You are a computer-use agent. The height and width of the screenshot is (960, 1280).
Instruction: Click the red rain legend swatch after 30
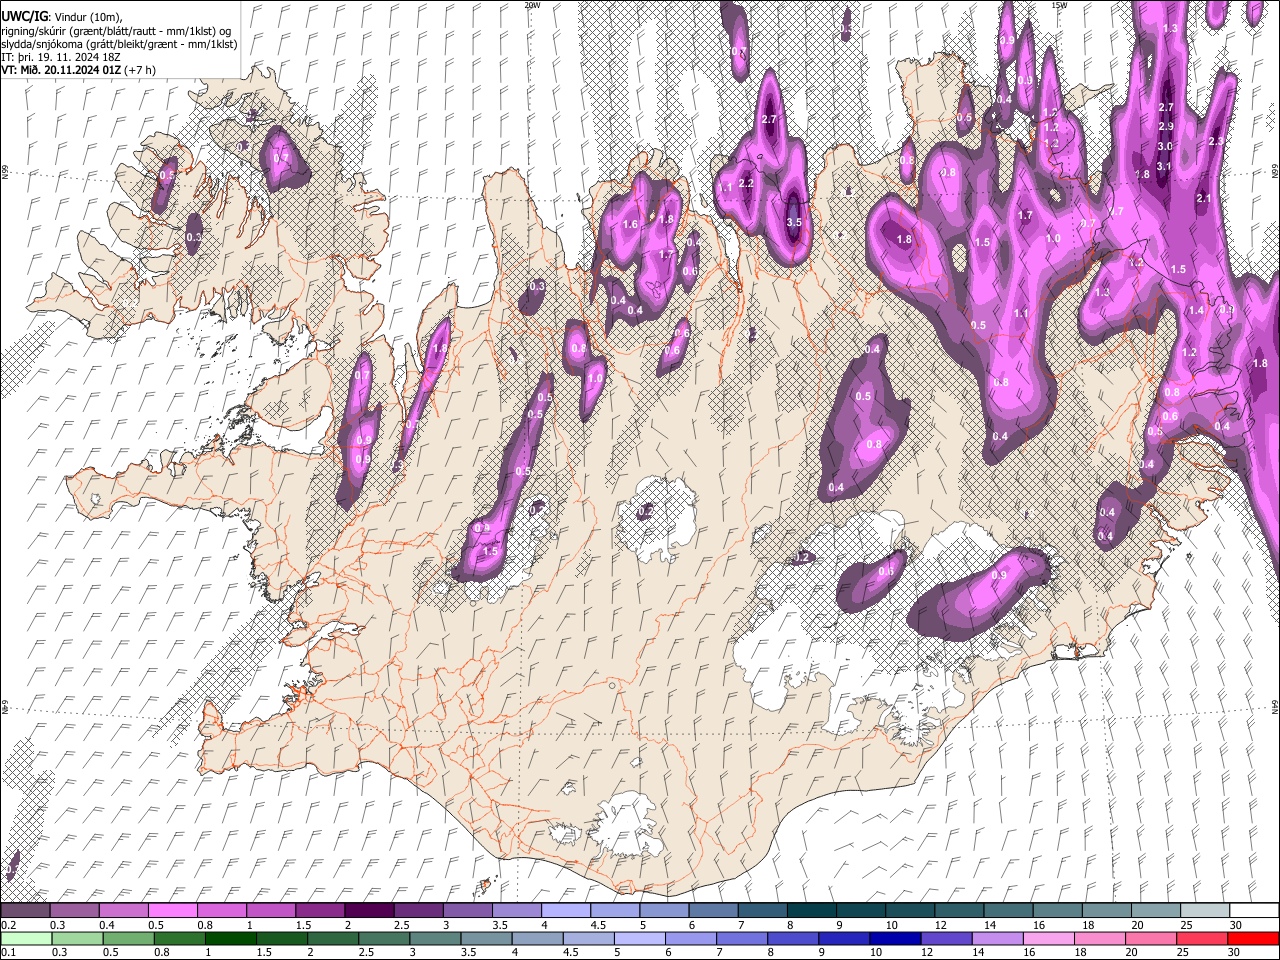tap(1254, 938)
